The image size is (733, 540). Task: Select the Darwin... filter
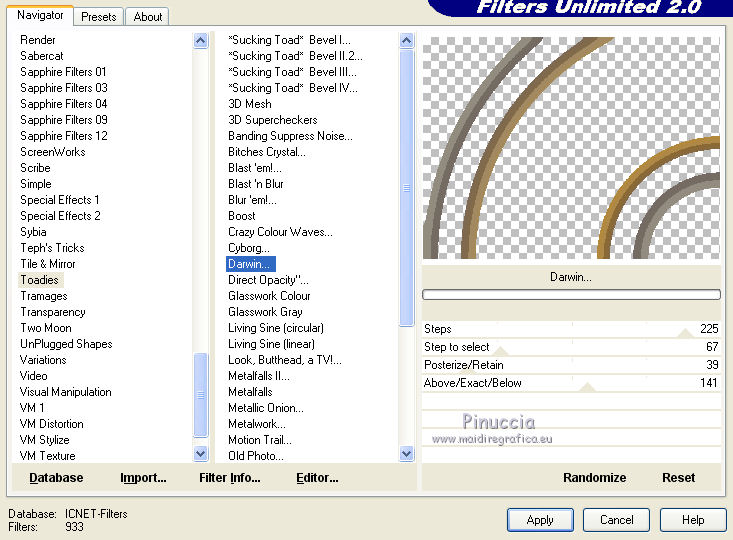point(251,264)
